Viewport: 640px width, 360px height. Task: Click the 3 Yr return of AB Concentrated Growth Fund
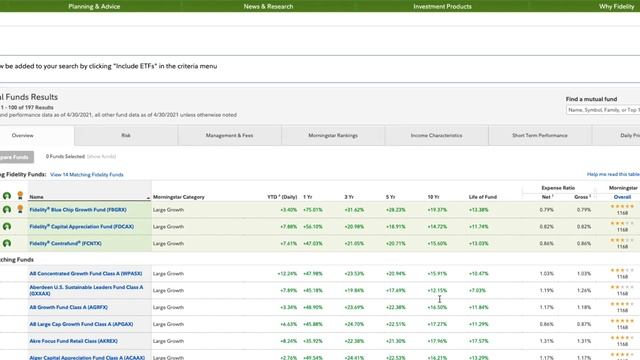coord(354,273)
